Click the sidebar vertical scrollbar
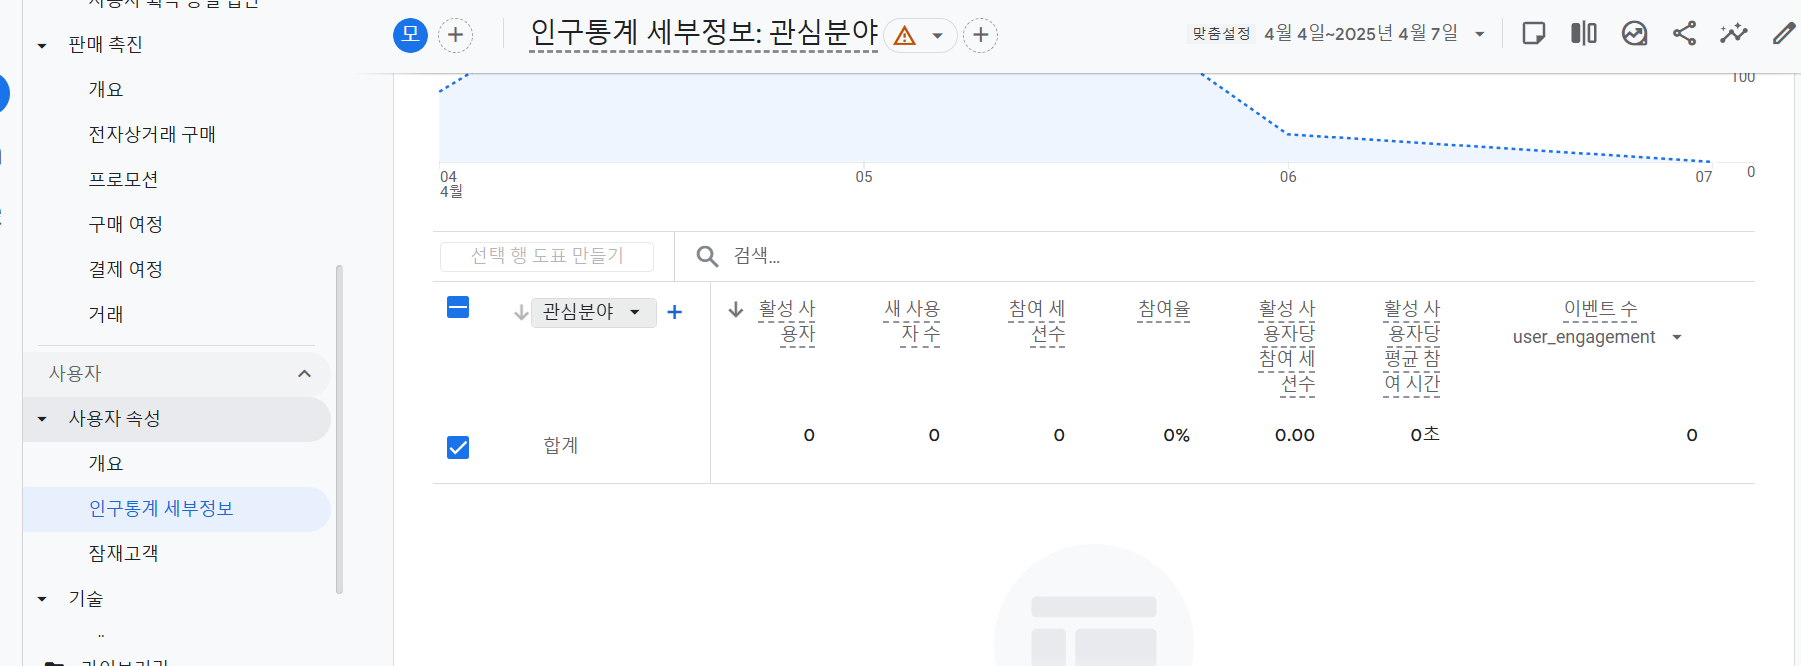 [339, 430]
